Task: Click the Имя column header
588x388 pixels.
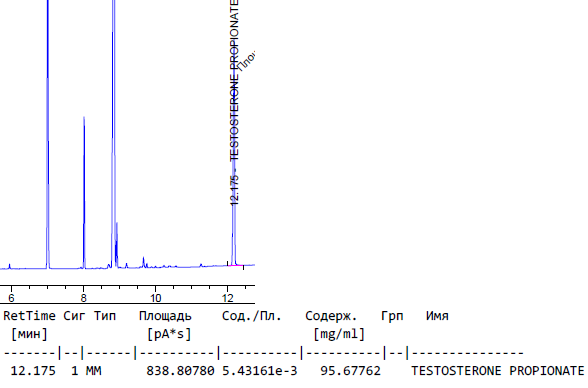Action: coord(437,316)
